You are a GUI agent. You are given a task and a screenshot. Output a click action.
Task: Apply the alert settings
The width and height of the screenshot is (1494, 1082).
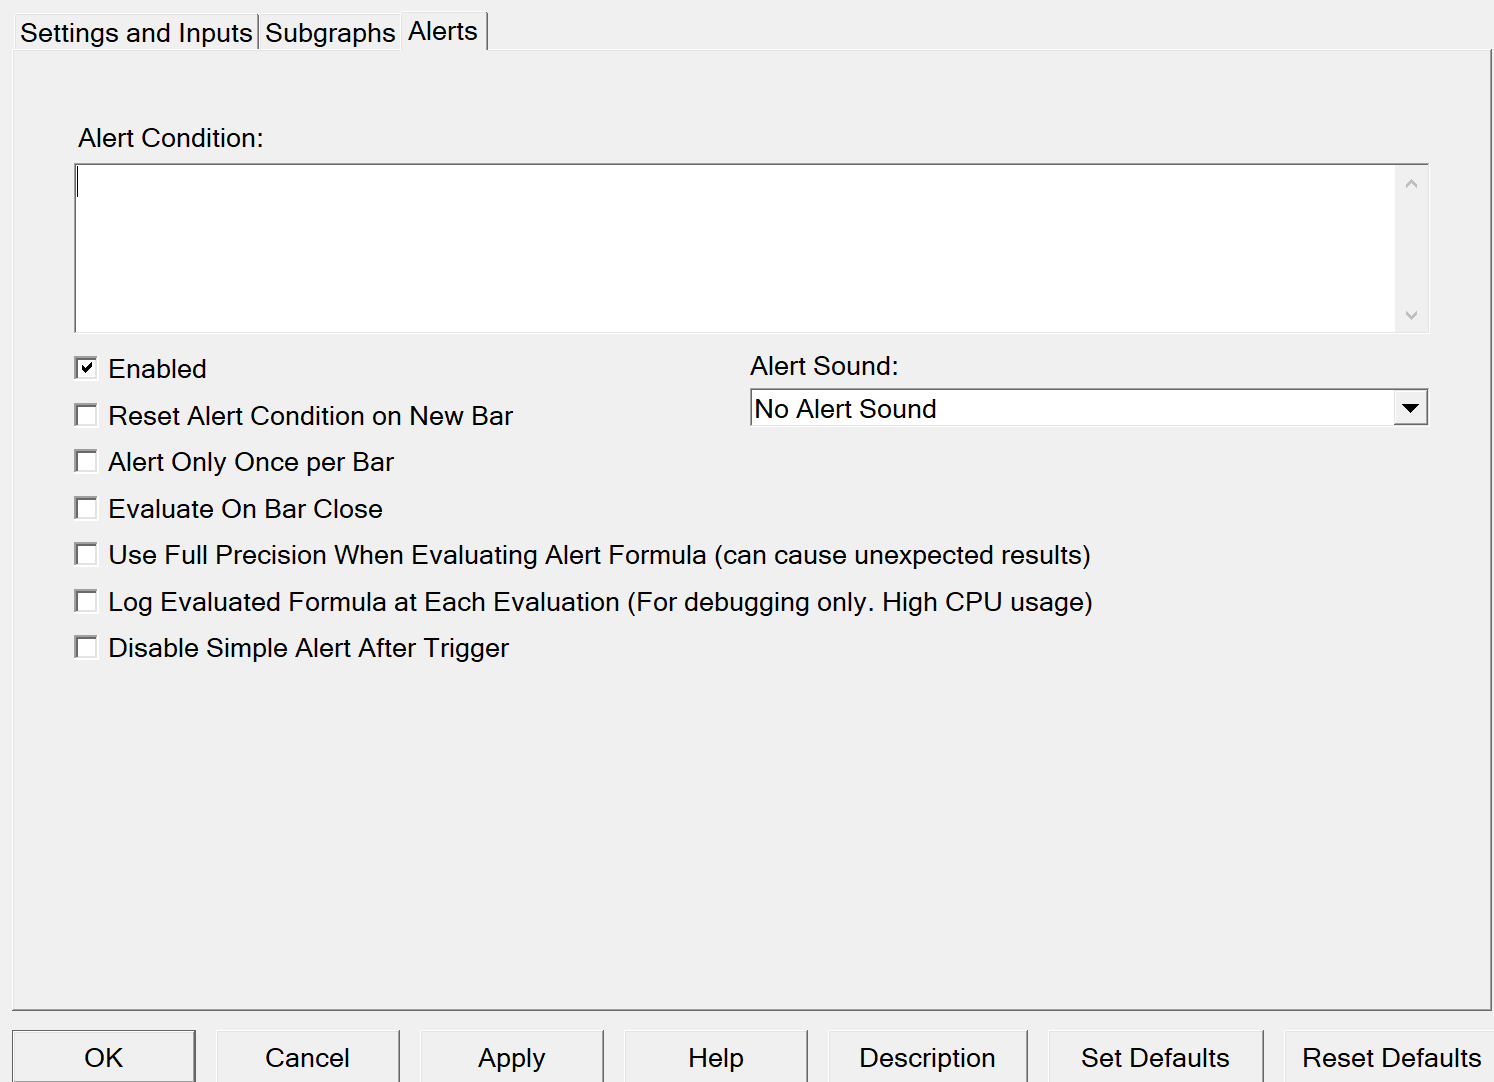(511, 1057)
